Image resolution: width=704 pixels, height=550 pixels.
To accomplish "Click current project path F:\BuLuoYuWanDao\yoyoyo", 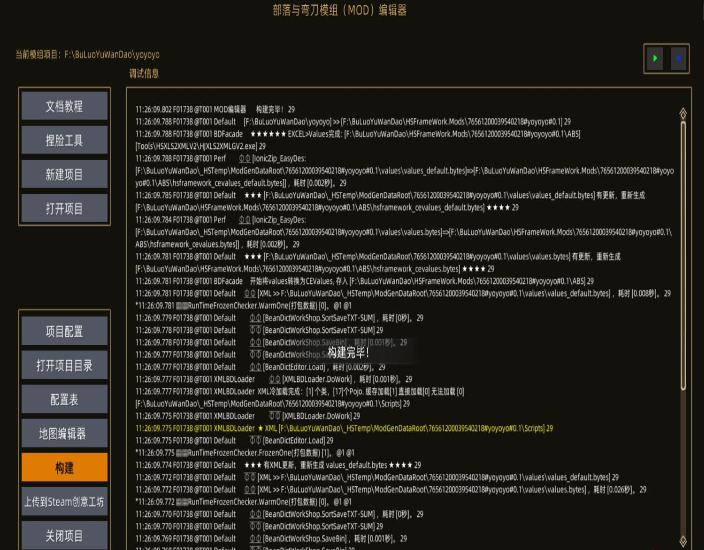I will pyautogui.click(x=112, y=54).
